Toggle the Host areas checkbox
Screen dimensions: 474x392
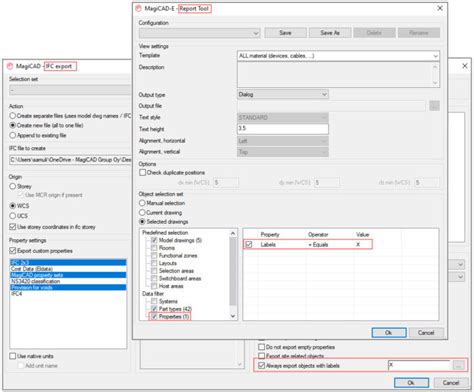154,286
